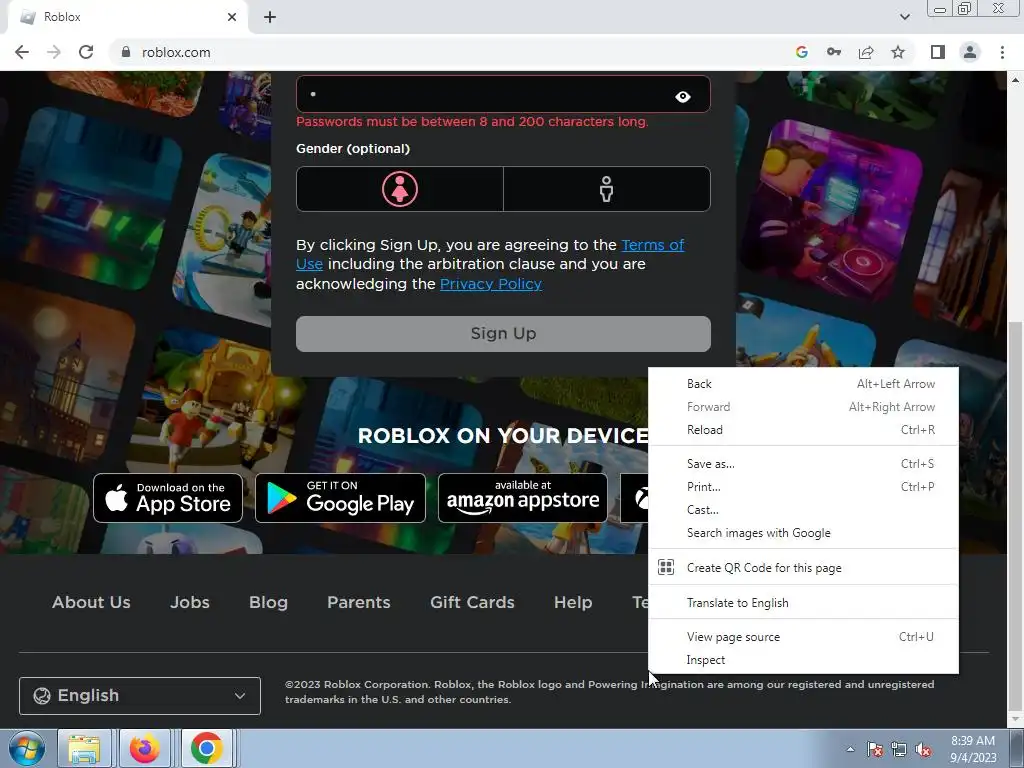Open the Chrome profile avatar icon
This screenshot has width=1024, height=768.
tap(970, 52)
